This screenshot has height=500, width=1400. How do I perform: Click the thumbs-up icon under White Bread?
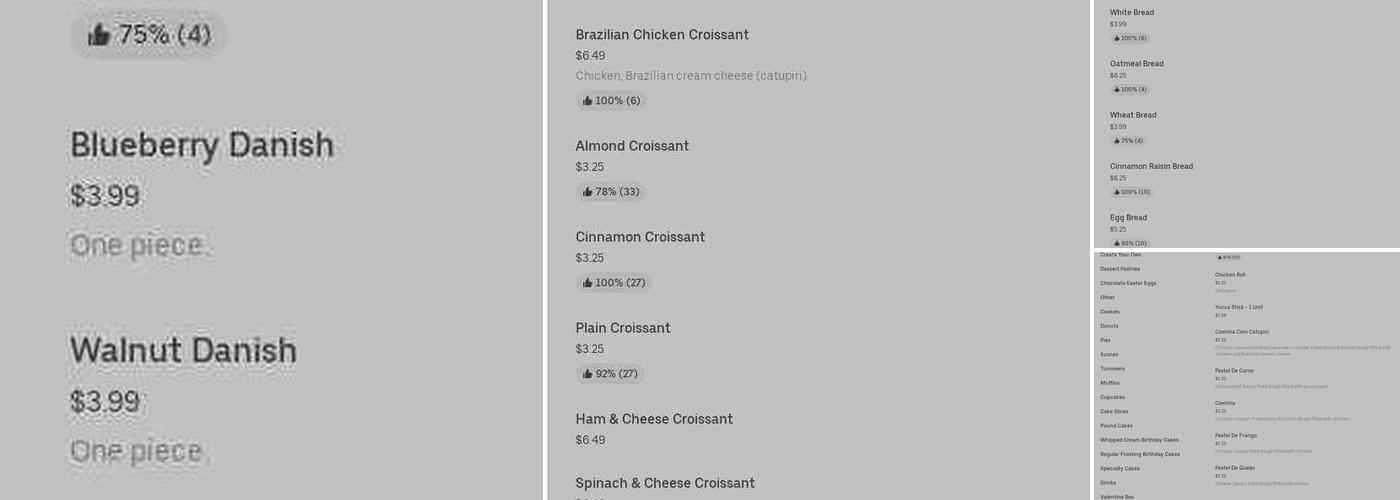coord(1117,39)
